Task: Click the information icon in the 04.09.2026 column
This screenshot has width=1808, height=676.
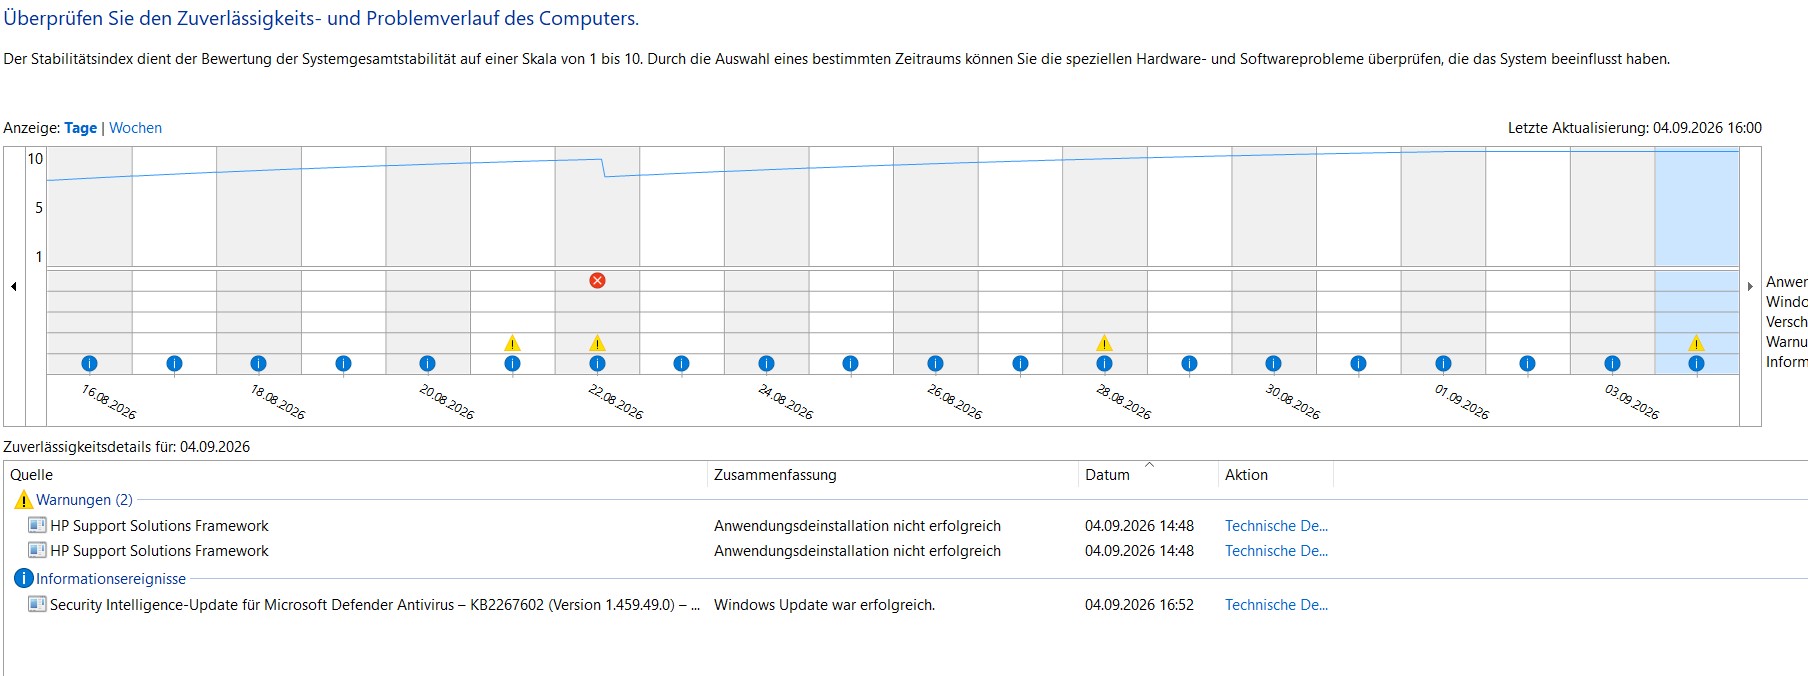Action: click(x=1696, y=363)
